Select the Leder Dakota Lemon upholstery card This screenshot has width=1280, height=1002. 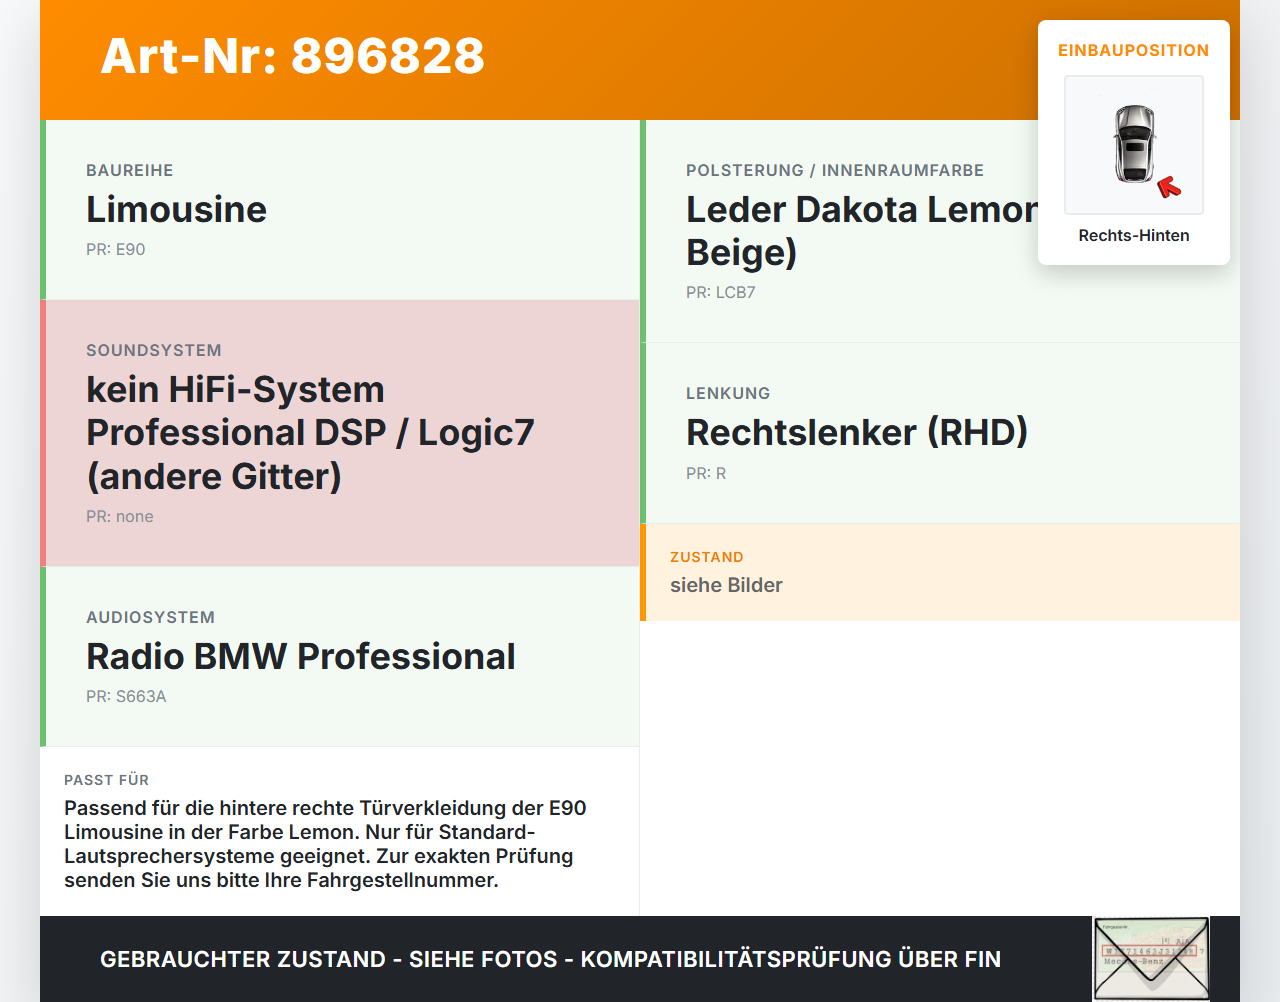pyautogui.click(x=940, y=231)
